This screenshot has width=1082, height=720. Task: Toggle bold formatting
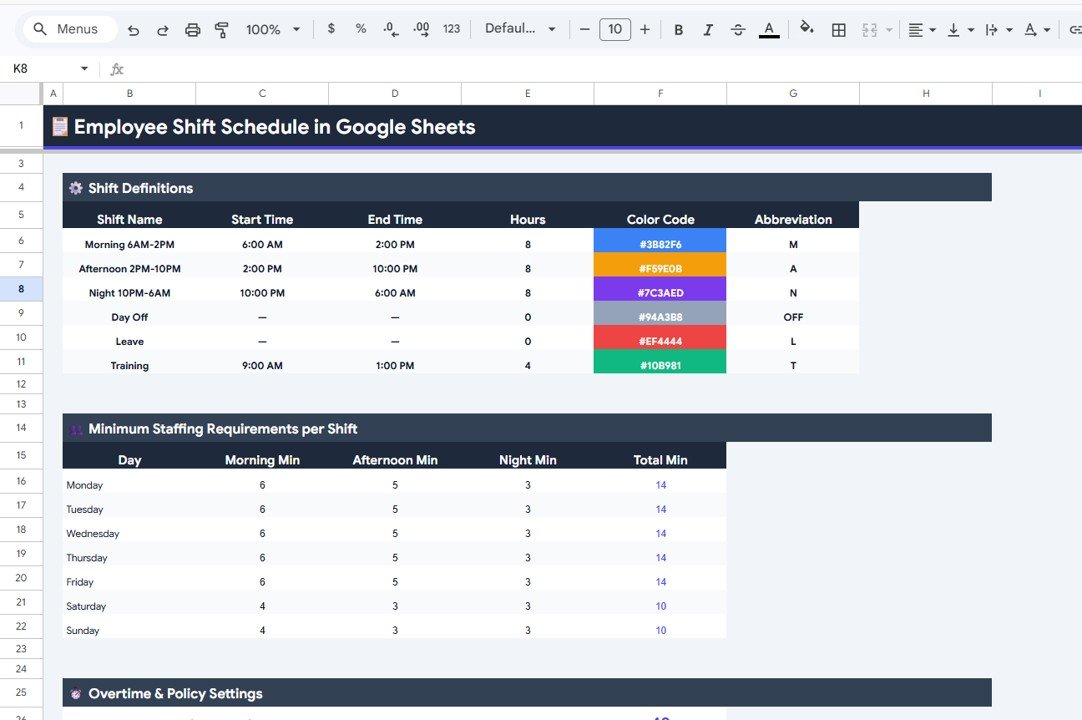coord(678,29)
